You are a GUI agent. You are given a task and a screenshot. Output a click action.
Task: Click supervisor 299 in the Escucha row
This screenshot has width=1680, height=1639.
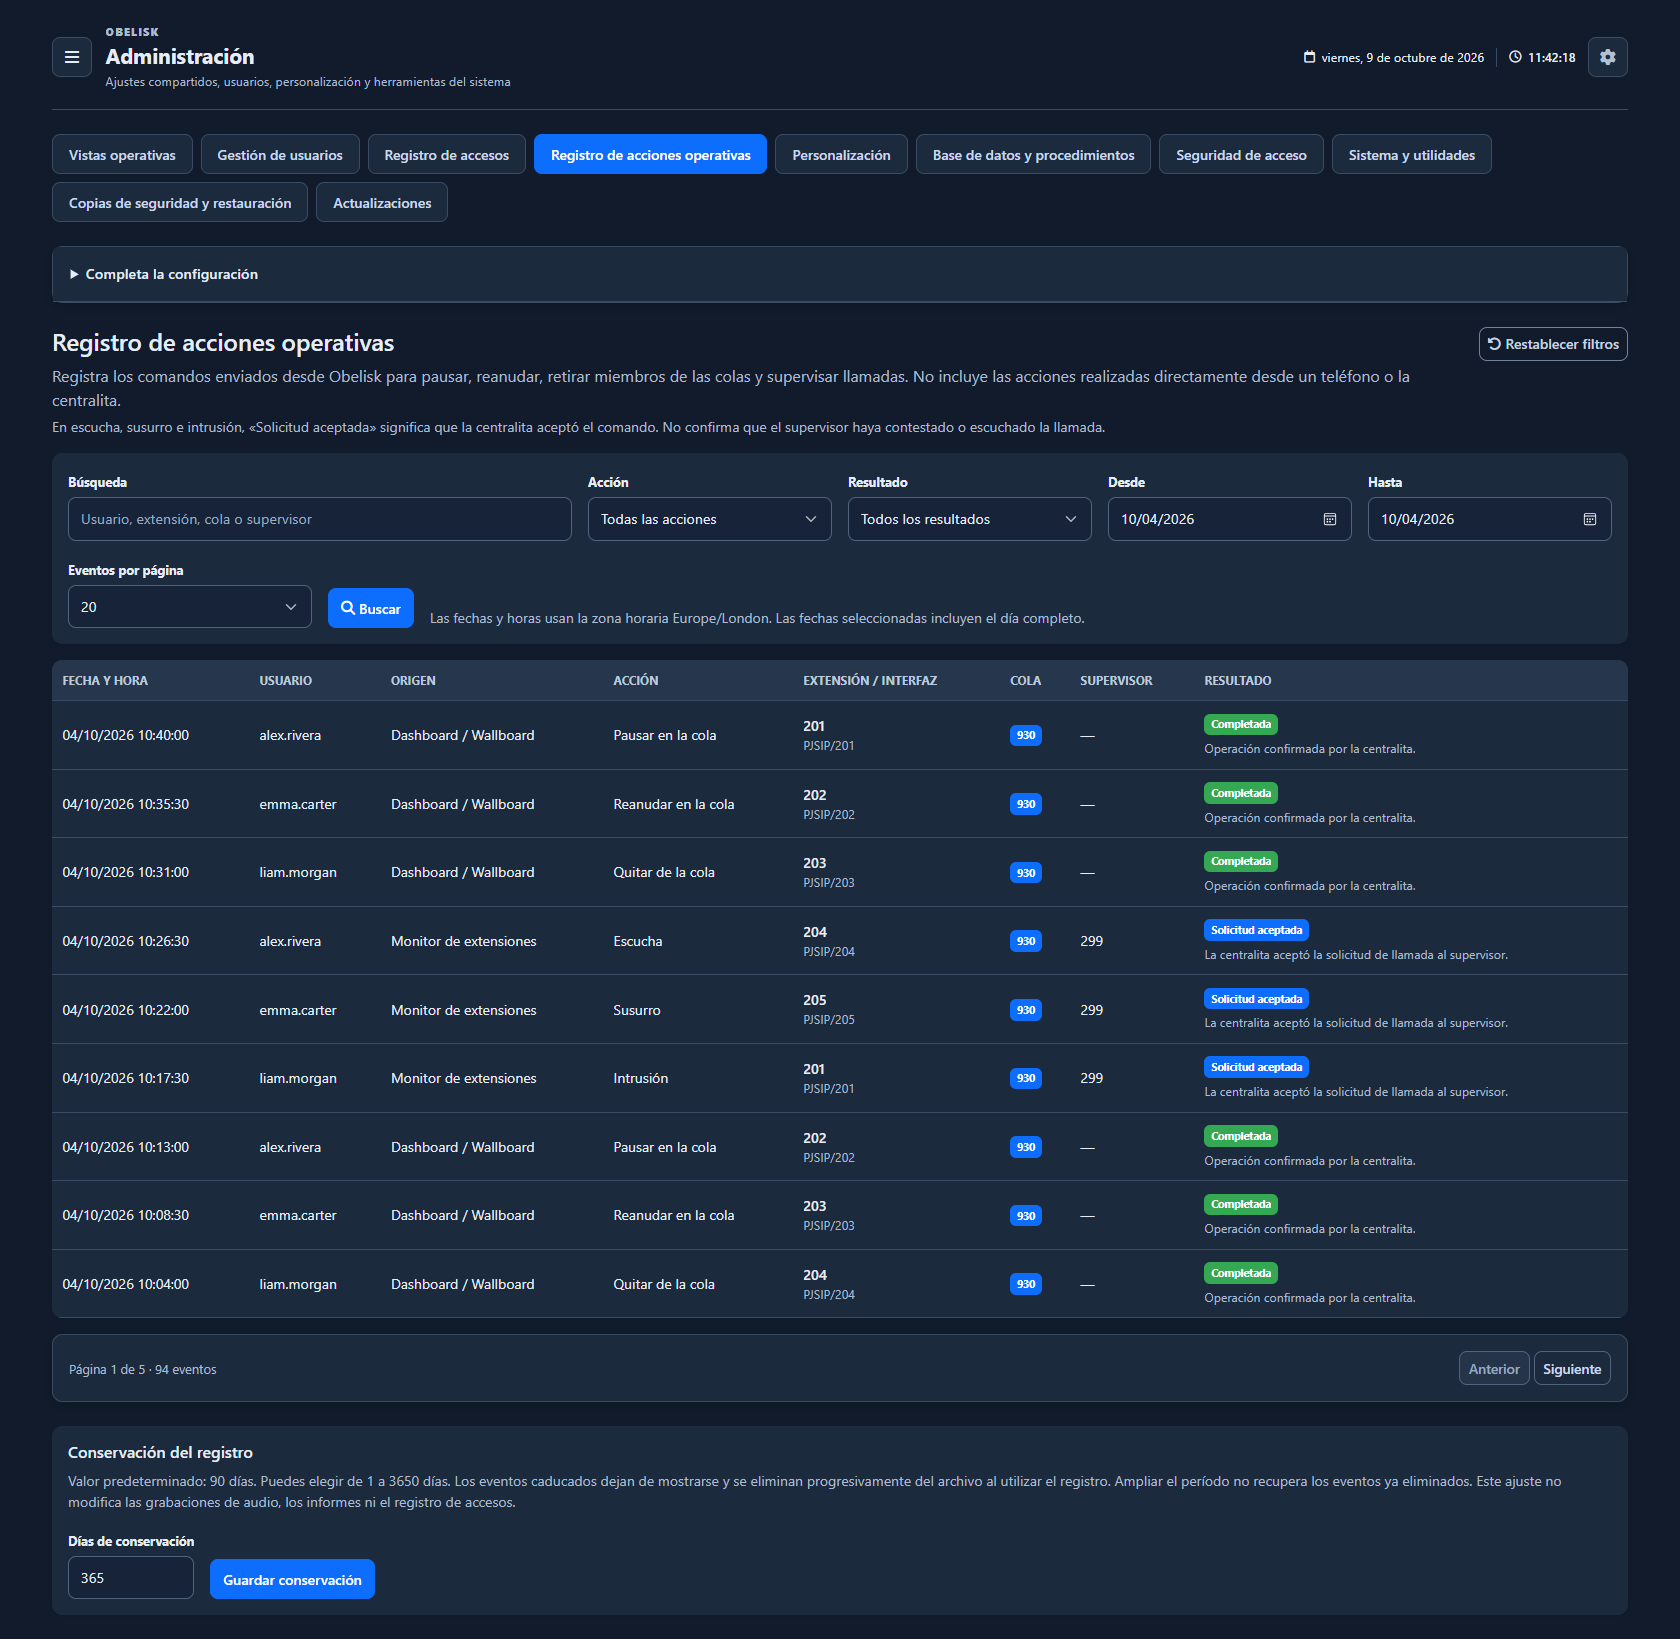tap(1092, 941)
